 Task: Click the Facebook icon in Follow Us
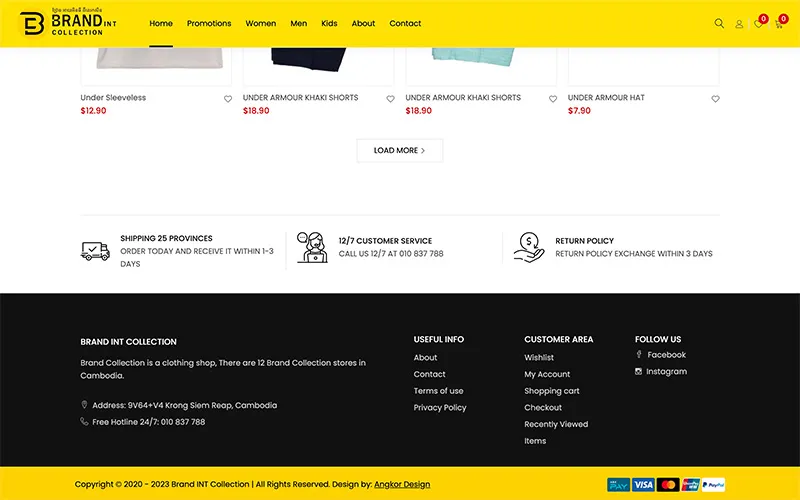point(639,354)
